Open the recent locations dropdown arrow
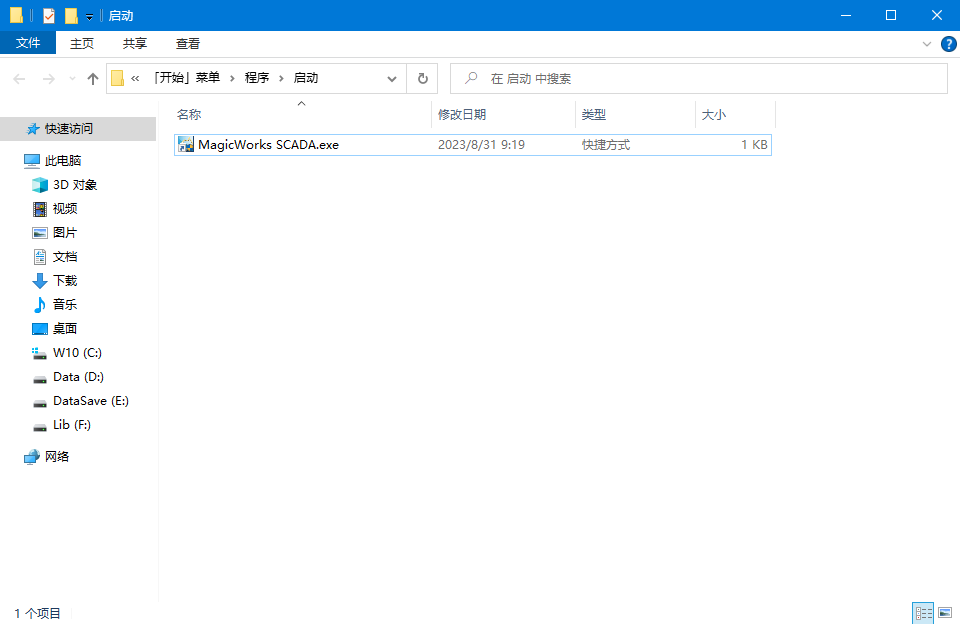960x624 pixels. coord(72,78)
